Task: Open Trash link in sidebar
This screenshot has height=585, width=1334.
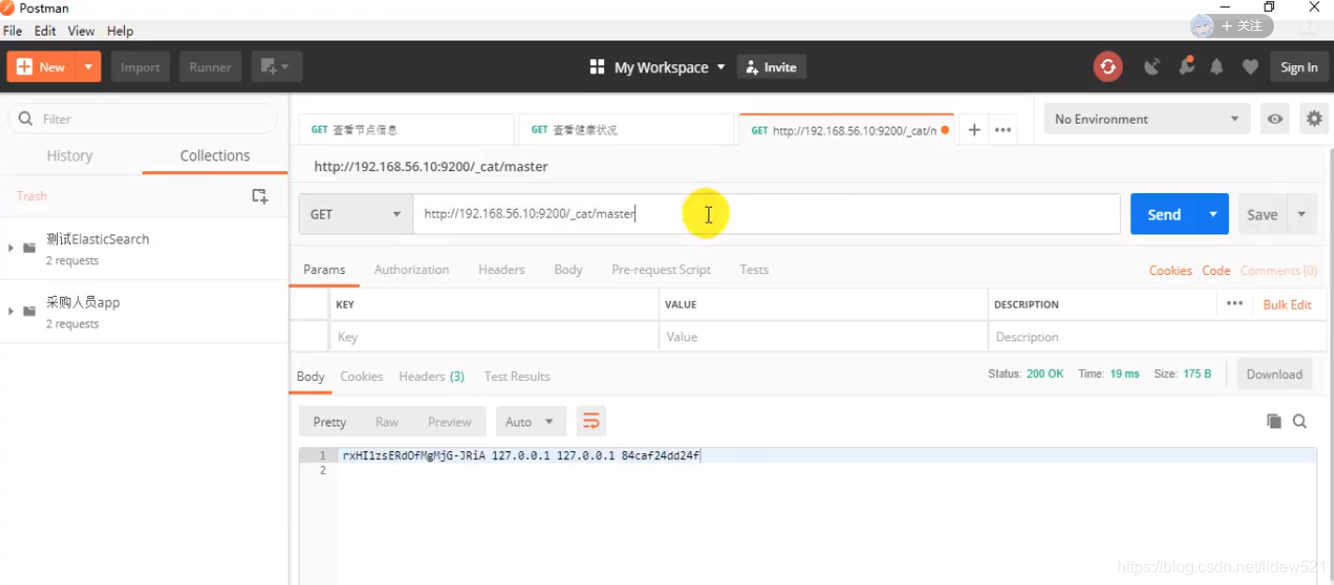Action: tap(32, 196)
